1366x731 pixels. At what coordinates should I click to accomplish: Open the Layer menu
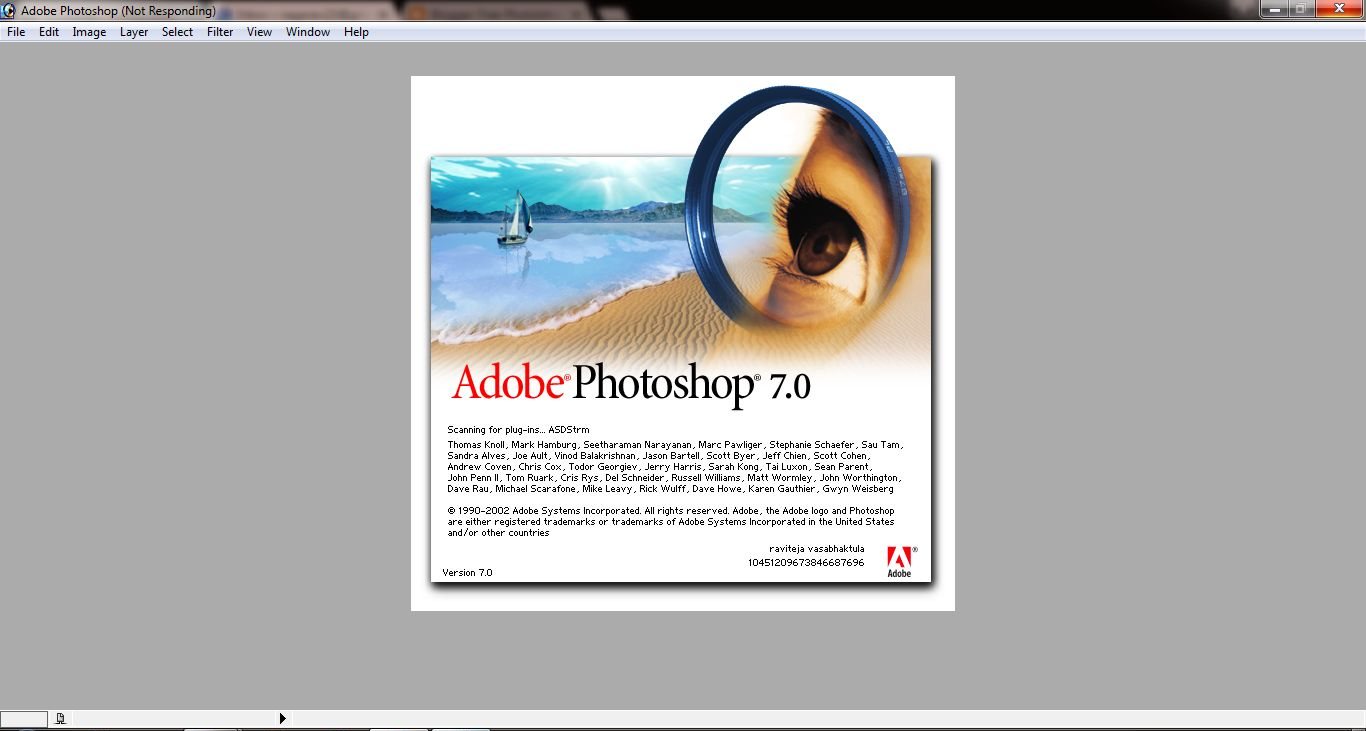pyautogui.click(x=134, y=32)
